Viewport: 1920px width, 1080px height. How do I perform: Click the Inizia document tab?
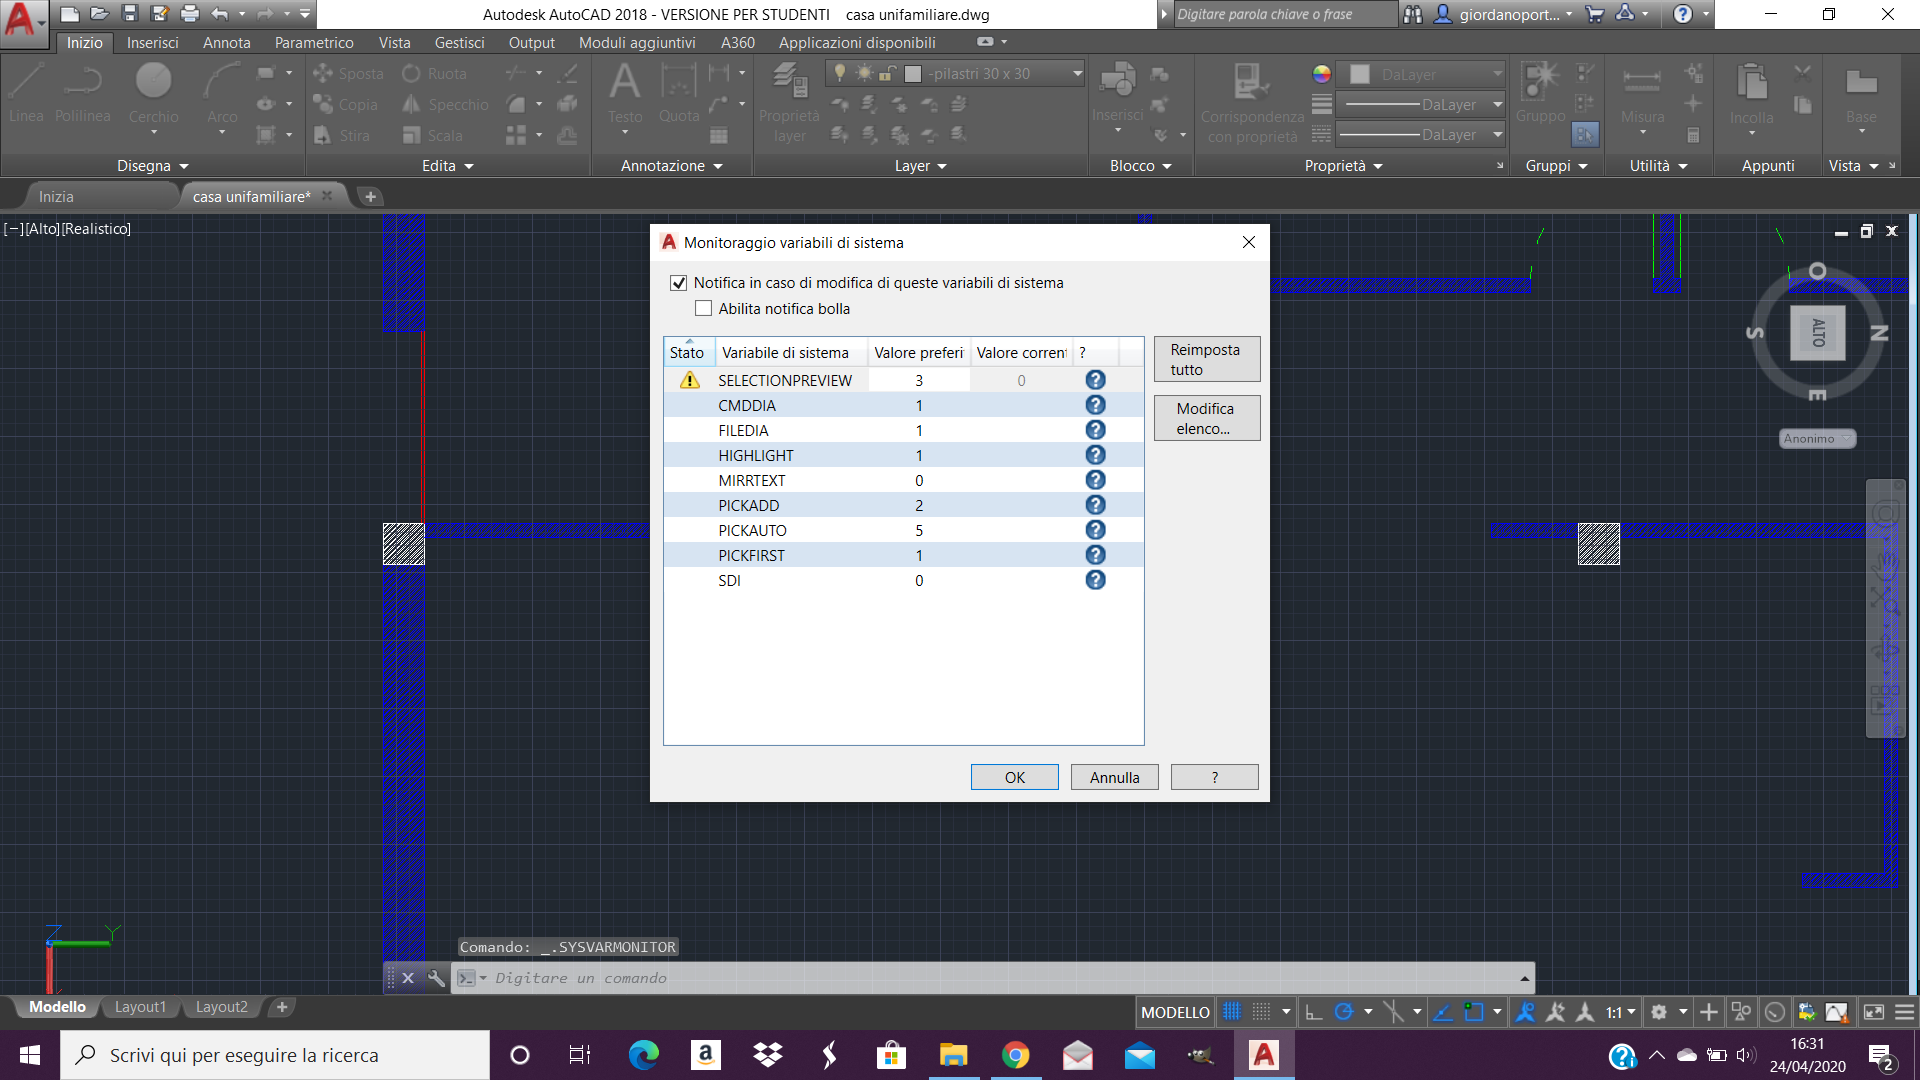coord(56,197)
